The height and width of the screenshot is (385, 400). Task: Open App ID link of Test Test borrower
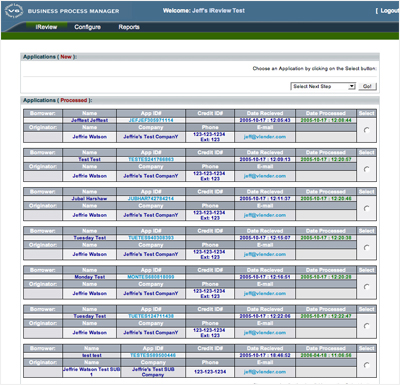151,159
